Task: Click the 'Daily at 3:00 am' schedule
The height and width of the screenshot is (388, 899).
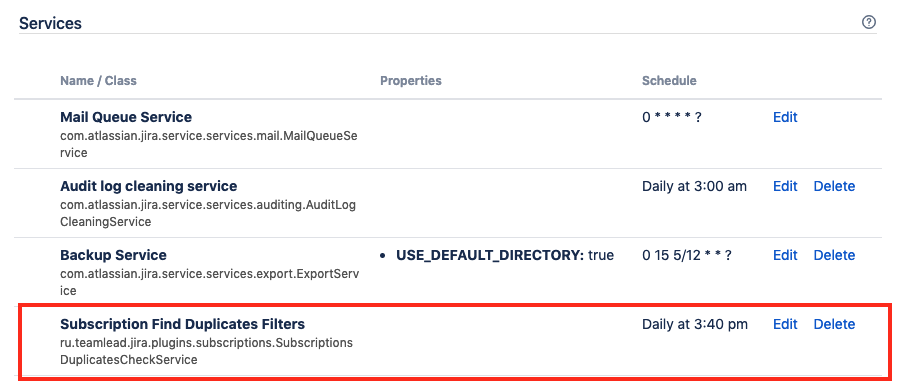Action: tap(694, 186)
